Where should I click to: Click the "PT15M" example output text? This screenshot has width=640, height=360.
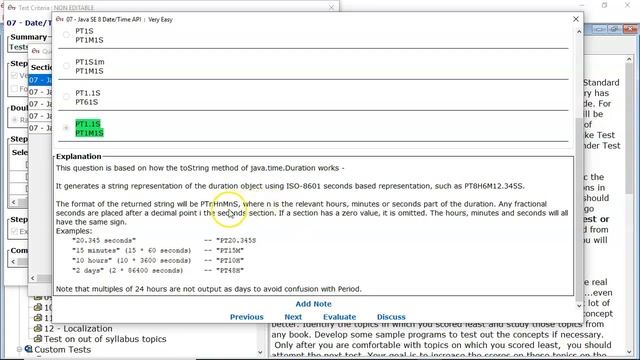230,251
